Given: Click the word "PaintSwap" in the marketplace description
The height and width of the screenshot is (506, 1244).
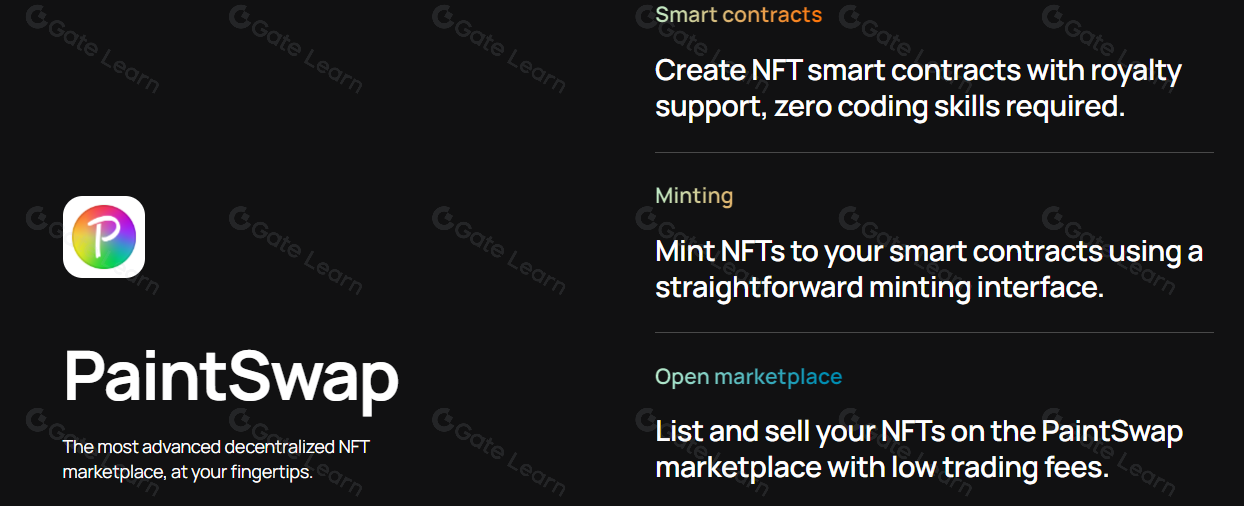Looking at the screenshot, I should tap(1112, 432).
